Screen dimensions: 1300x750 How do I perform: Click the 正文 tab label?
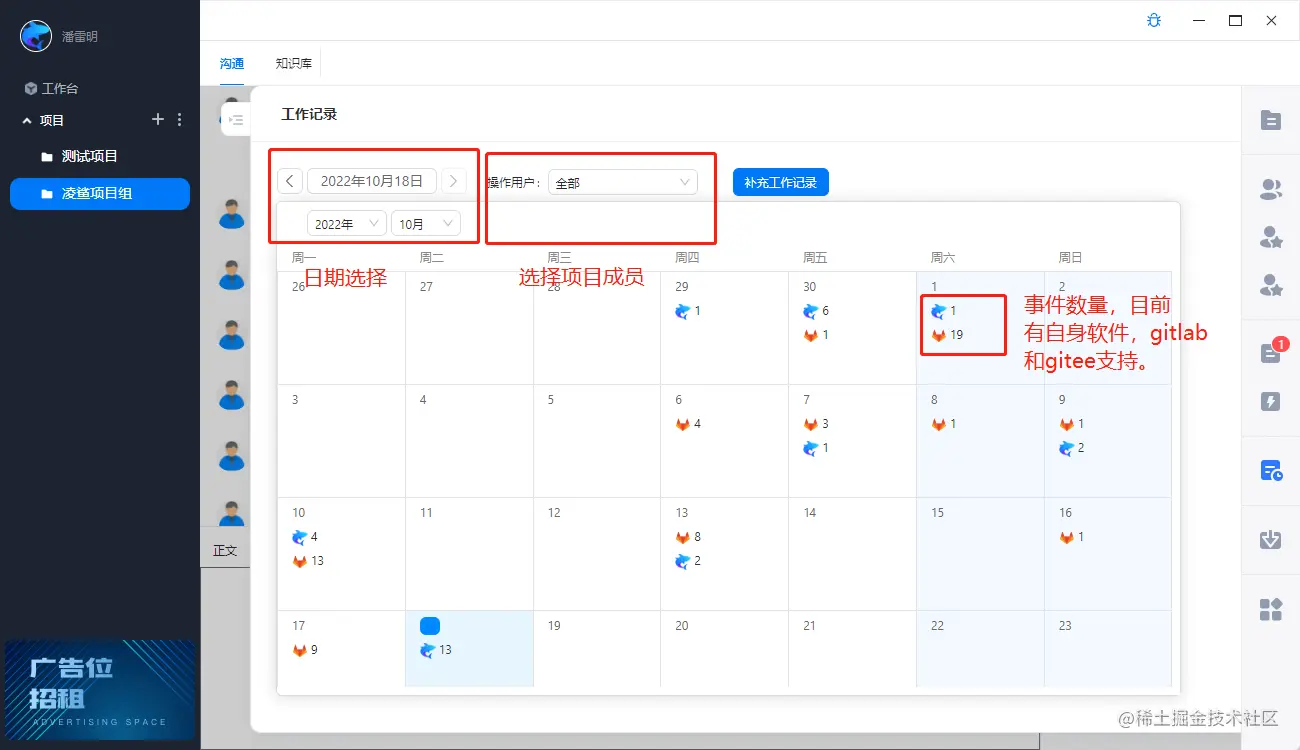tap(225, 550)
